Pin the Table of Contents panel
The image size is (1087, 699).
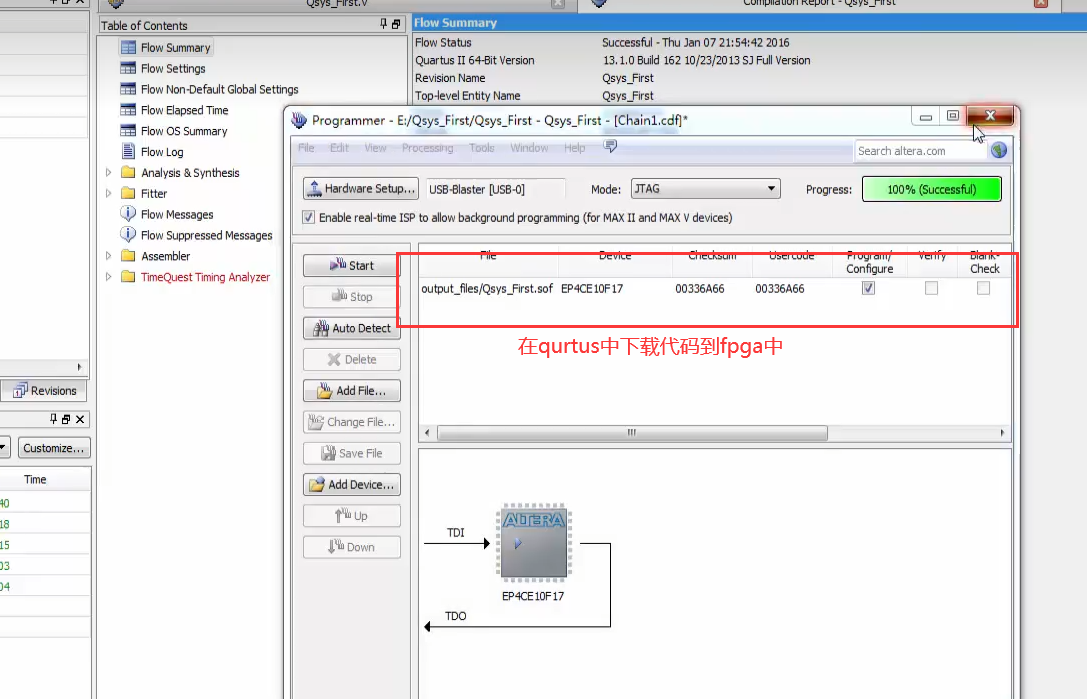pyautogui.click(x=383, y=24)
